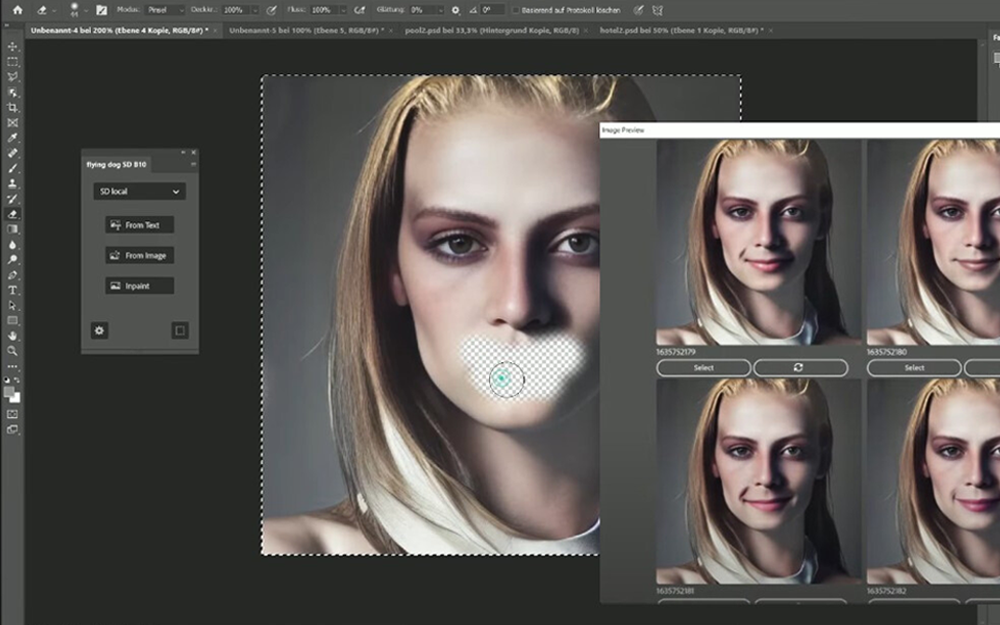Expand the Fluss 100% dropdown arrow
The width and height of the screenshot is (1000, 625).
pyautogui.click(x=342, y=10)
